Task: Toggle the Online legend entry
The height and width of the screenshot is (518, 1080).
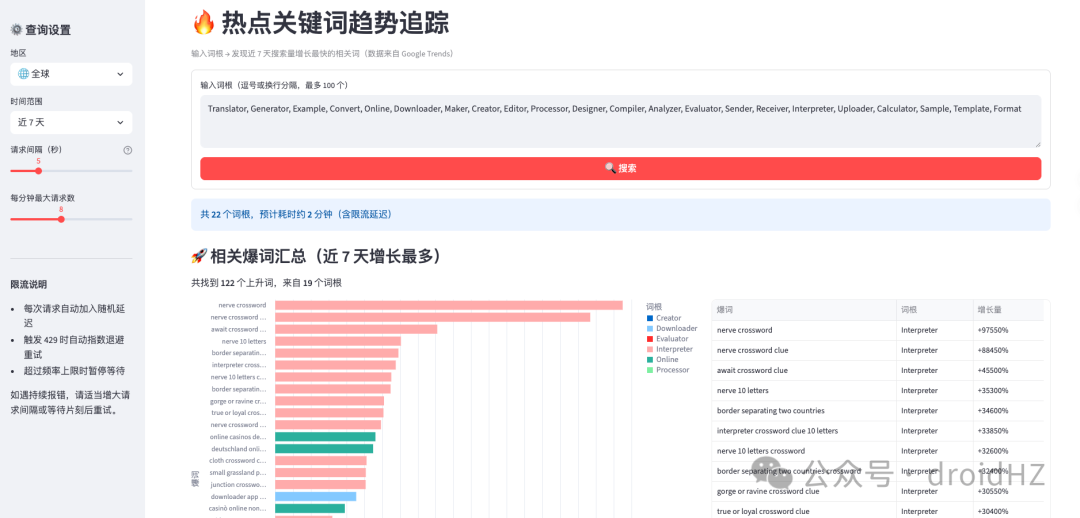Action: click(x=663, y=360)
